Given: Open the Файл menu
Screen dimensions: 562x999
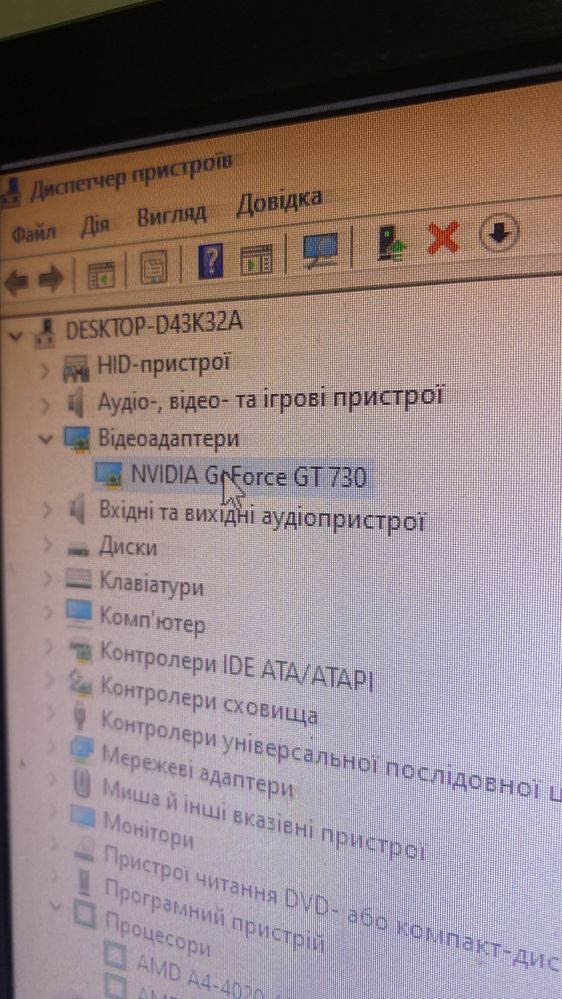Looking at the screenshot, I should point(32,232).
